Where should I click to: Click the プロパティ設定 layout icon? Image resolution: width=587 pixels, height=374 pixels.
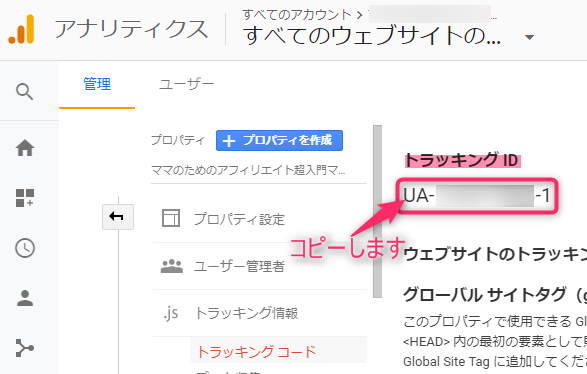pyautogui.click(x=171, y=218)
